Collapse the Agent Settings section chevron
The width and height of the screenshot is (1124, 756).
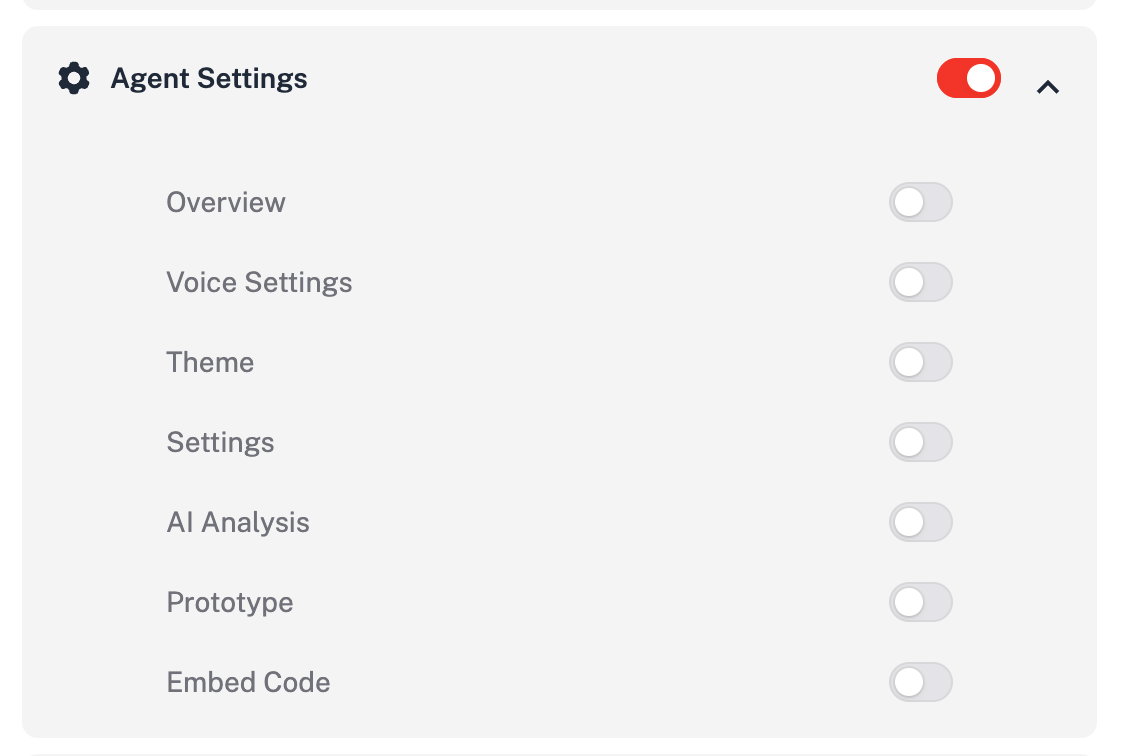[1047, 87]
